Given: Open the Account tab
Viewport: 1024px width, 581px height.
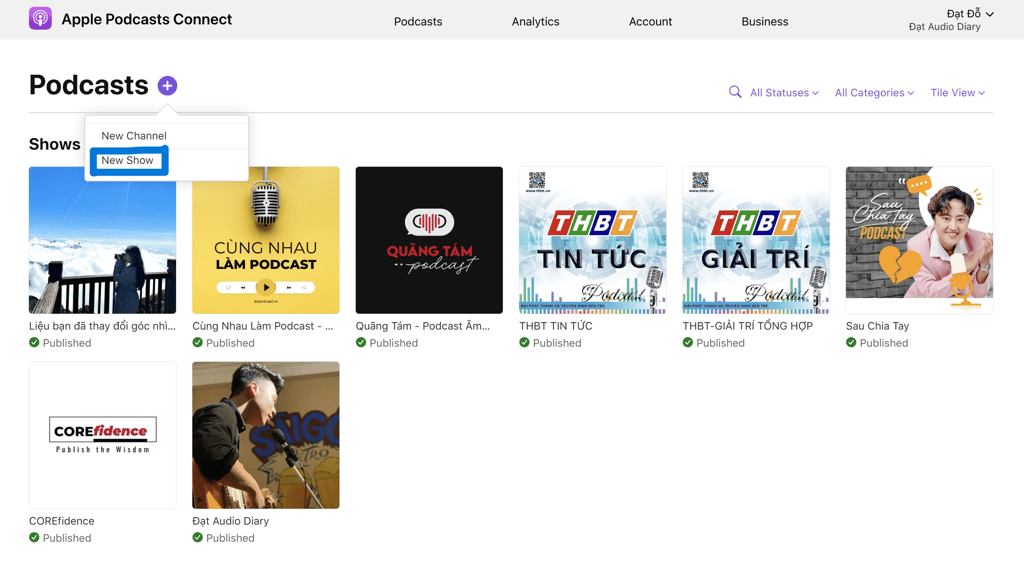Looking at the screenshot, I should (x=650, y=22).
